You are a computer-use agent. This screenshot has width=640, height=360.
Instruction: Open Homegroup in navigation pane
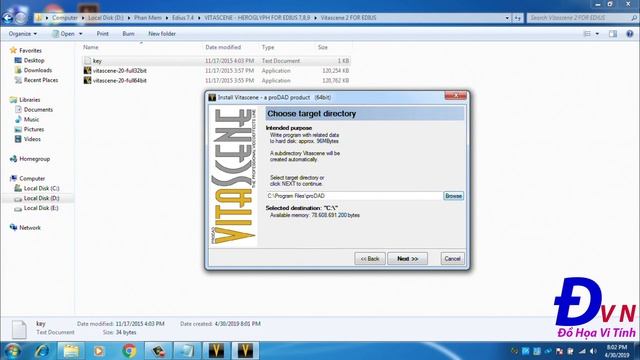[x=35, y=159]
